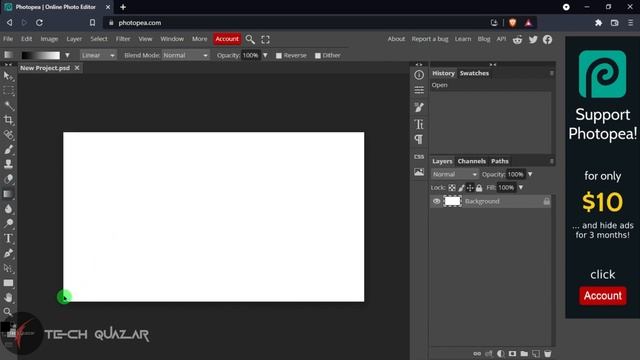
Task: Switch to the Swatches tab
Action: 474,73
